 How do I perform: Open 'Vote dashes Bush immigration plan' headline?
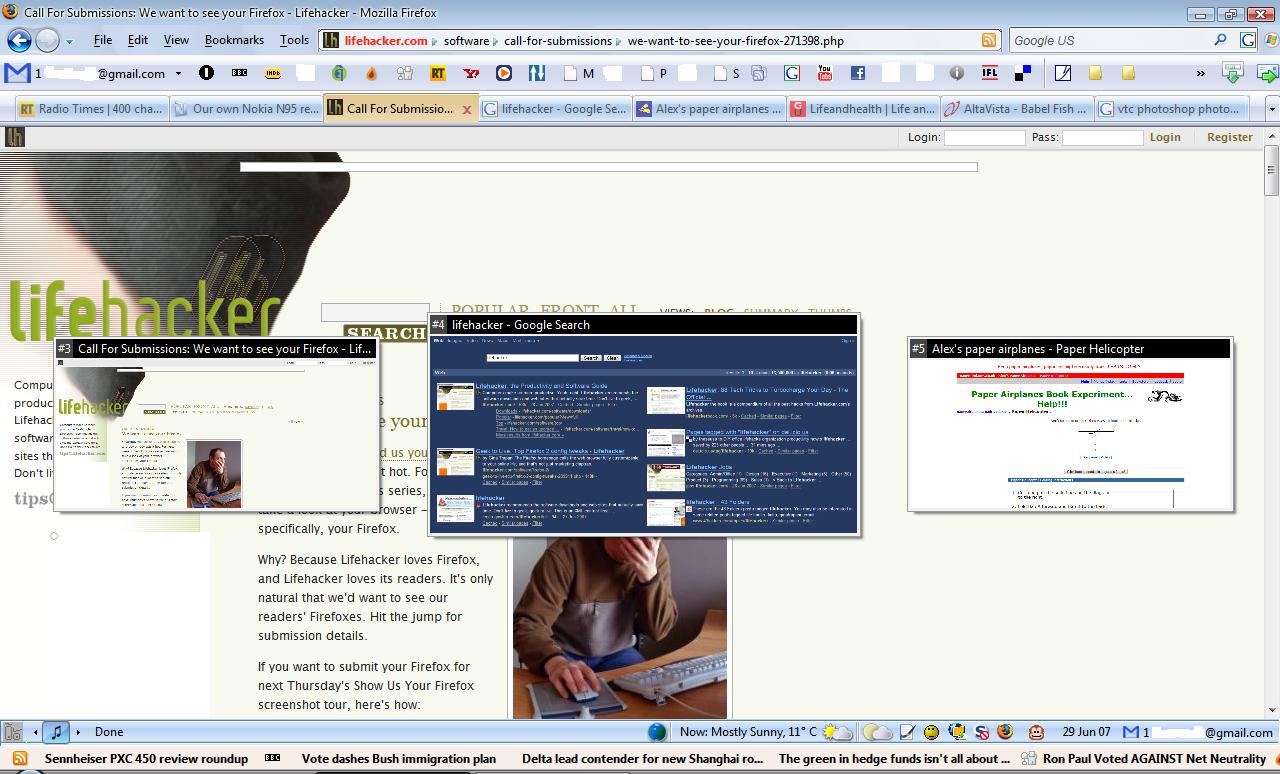(399, 759)
